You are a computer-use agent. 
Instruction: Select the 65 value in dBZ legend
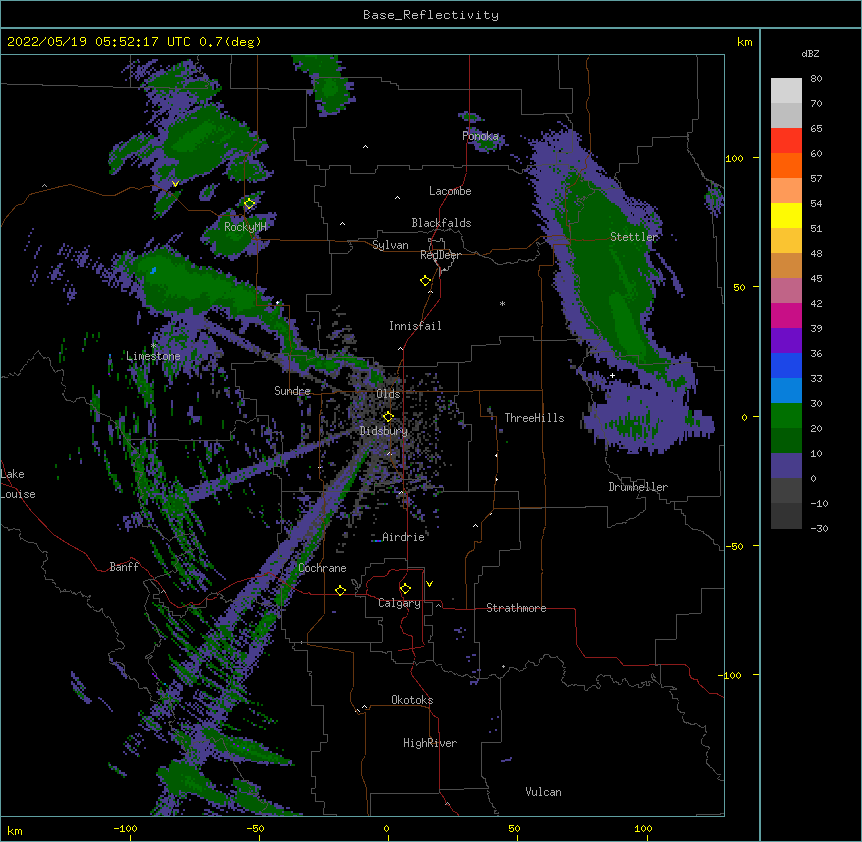click(816, 129)
